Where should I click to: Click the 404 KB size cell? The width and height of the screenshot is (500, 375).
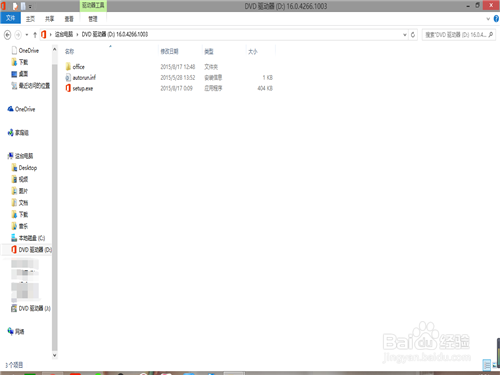(265, 88)
